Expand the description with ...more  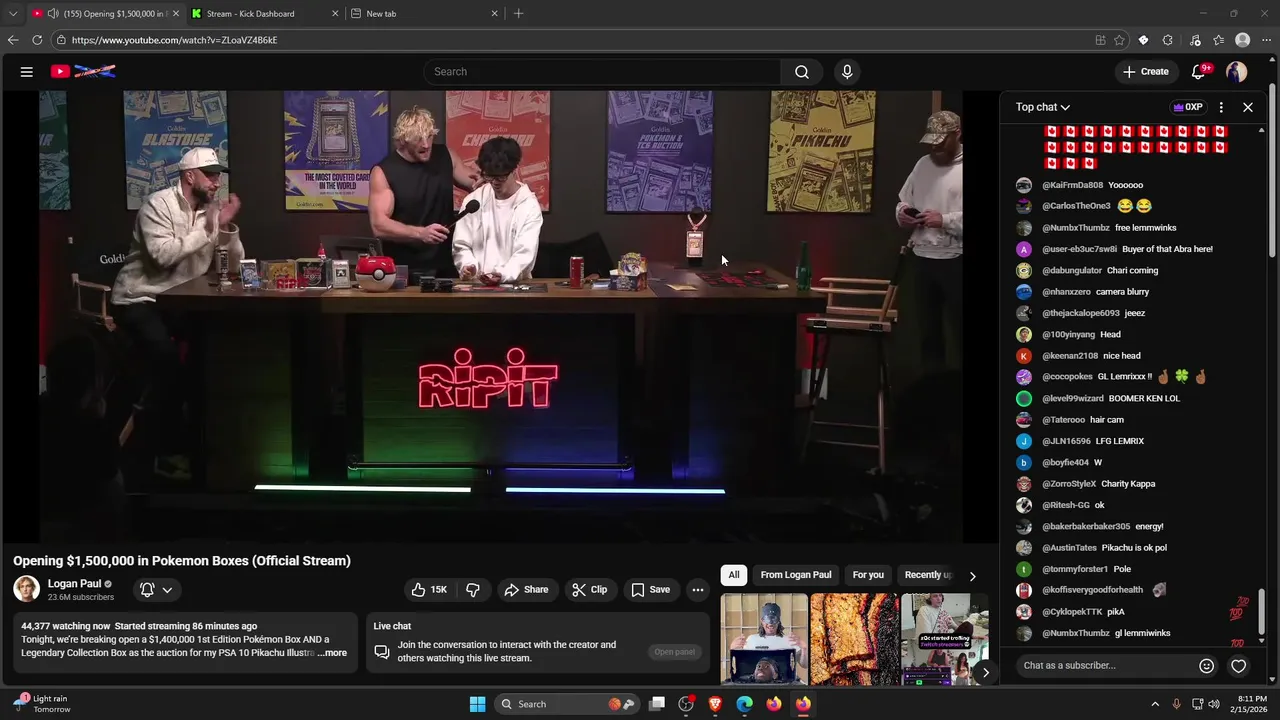(x=332, y=653)
